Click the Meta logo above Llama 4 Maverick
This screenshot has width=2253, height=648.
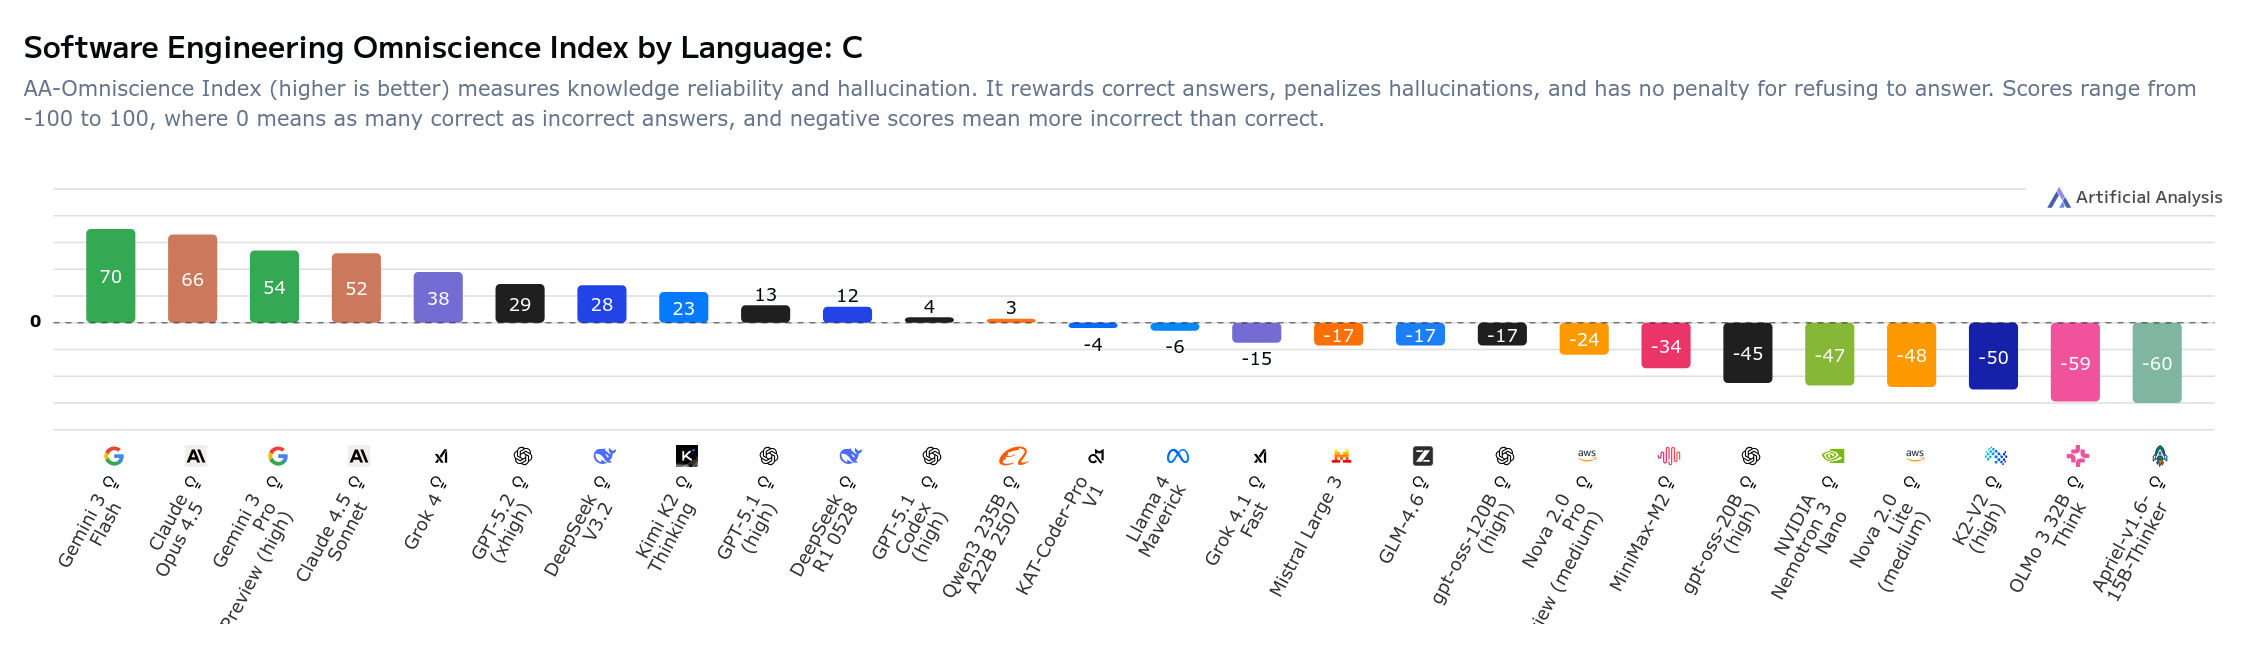[x=1177, y=456]
